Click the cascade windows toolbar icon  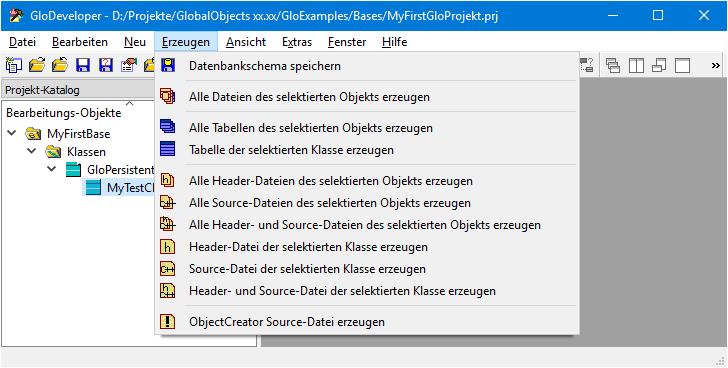613,65
